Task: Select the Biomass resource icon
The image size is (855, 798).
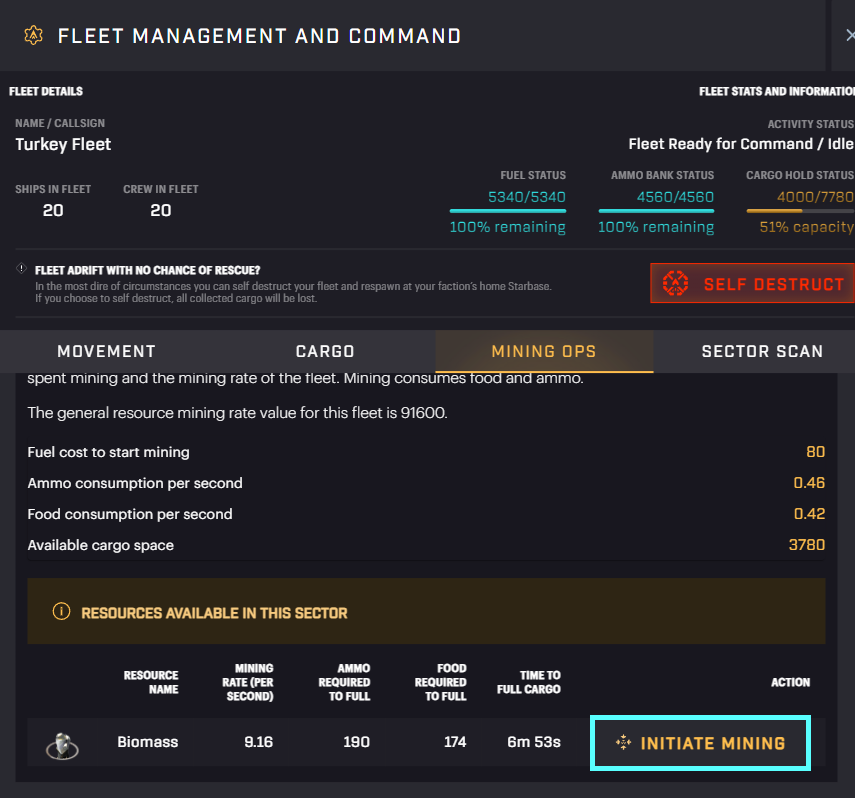Action: click(62, 743)
